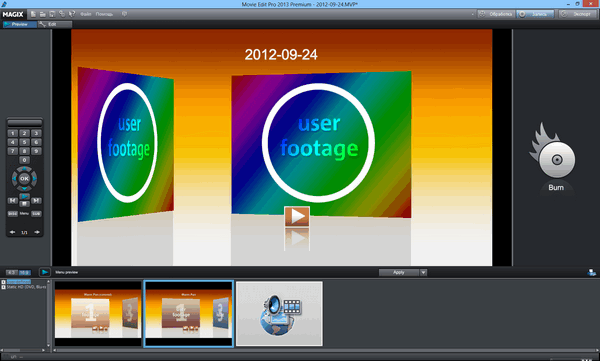600x361 pixels.
Task: Switch to the Edit tab
Action: 55,24
